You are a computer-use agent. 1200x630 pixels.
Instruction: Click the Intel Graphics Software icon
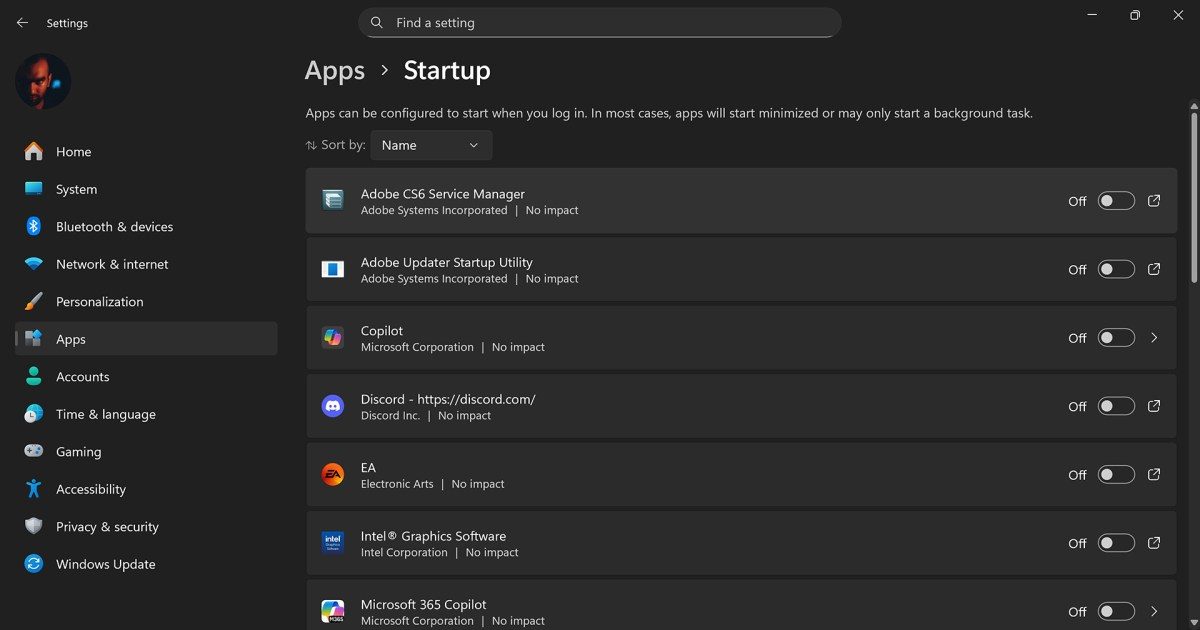point(333,543)
